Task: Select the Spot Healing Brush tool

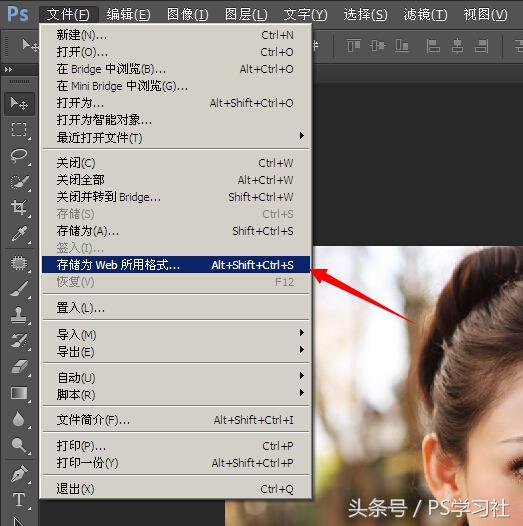Action: 19,263
